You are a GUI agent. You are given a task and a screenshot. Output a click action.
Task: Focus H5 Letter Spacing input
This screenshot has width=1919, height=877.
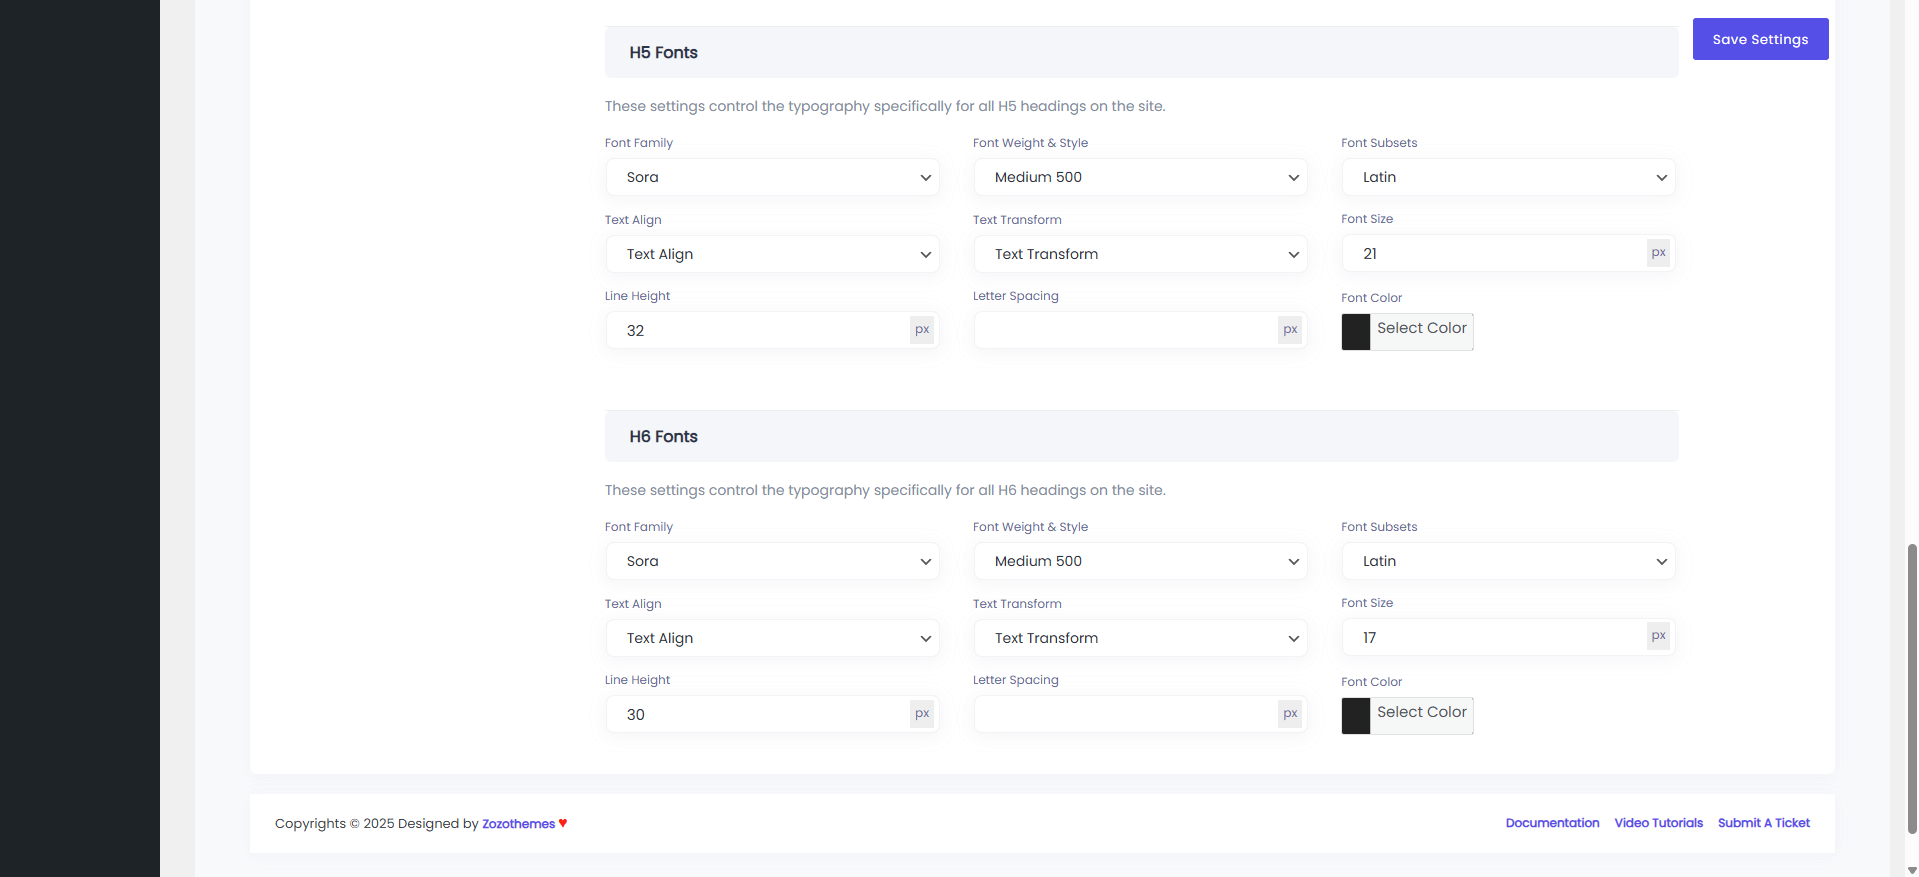coord(1126,330)
